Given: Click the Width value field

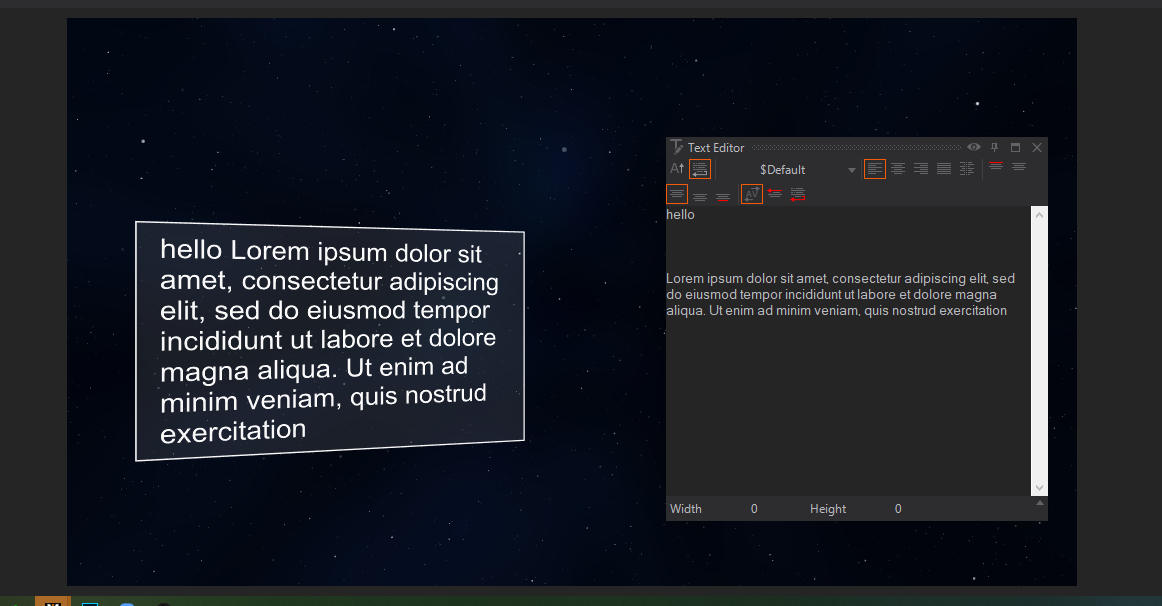Looking at the screenshot, I should [754, 509].
